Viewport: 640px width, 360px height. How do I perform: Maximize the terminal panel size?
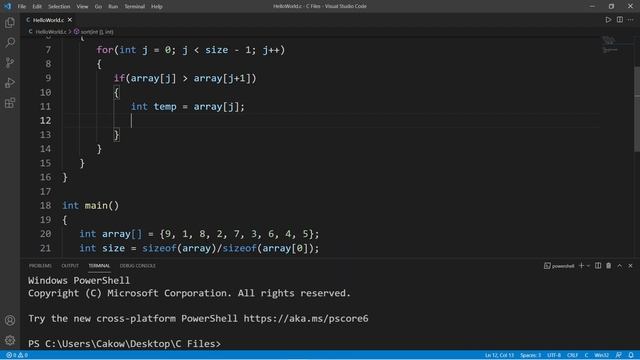620,266
